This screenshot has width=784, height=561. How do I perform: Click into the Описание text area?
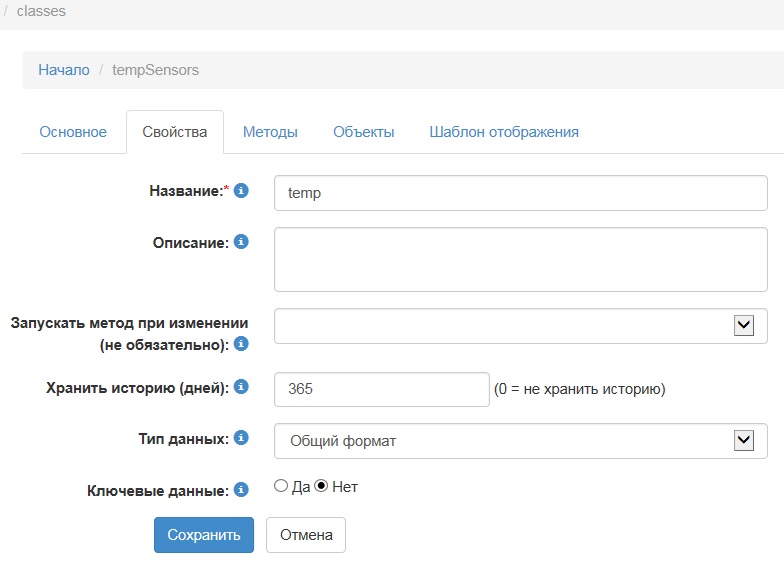pos(520,259)
